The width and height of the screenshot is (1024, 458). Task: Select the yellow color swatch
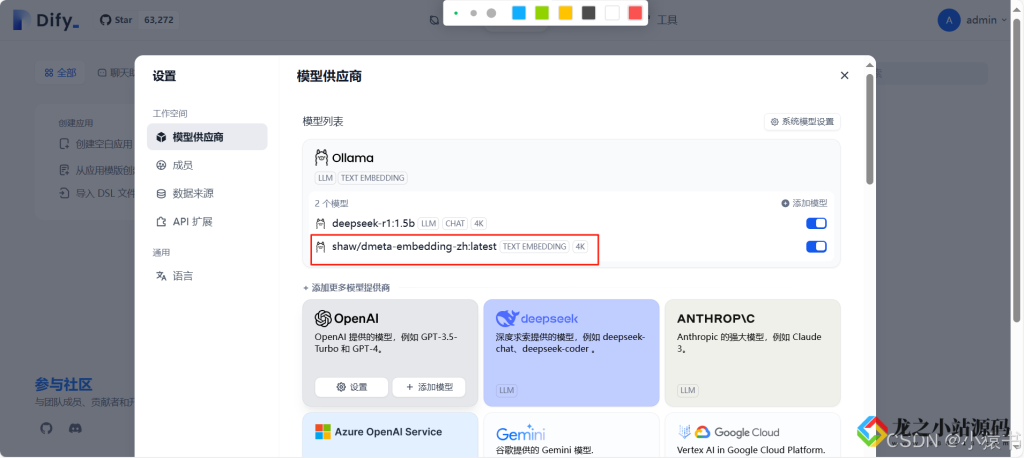pos(566,12)
